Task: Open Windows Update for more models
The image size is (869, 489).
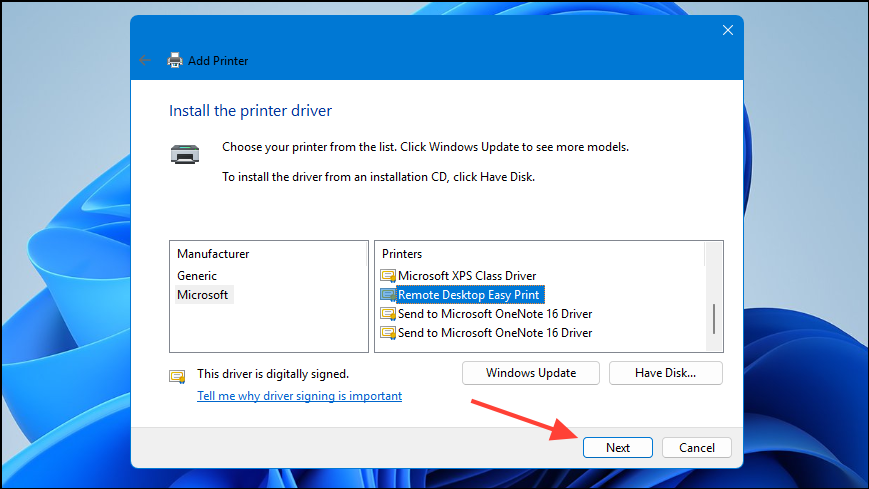Action: click(530, 373)
